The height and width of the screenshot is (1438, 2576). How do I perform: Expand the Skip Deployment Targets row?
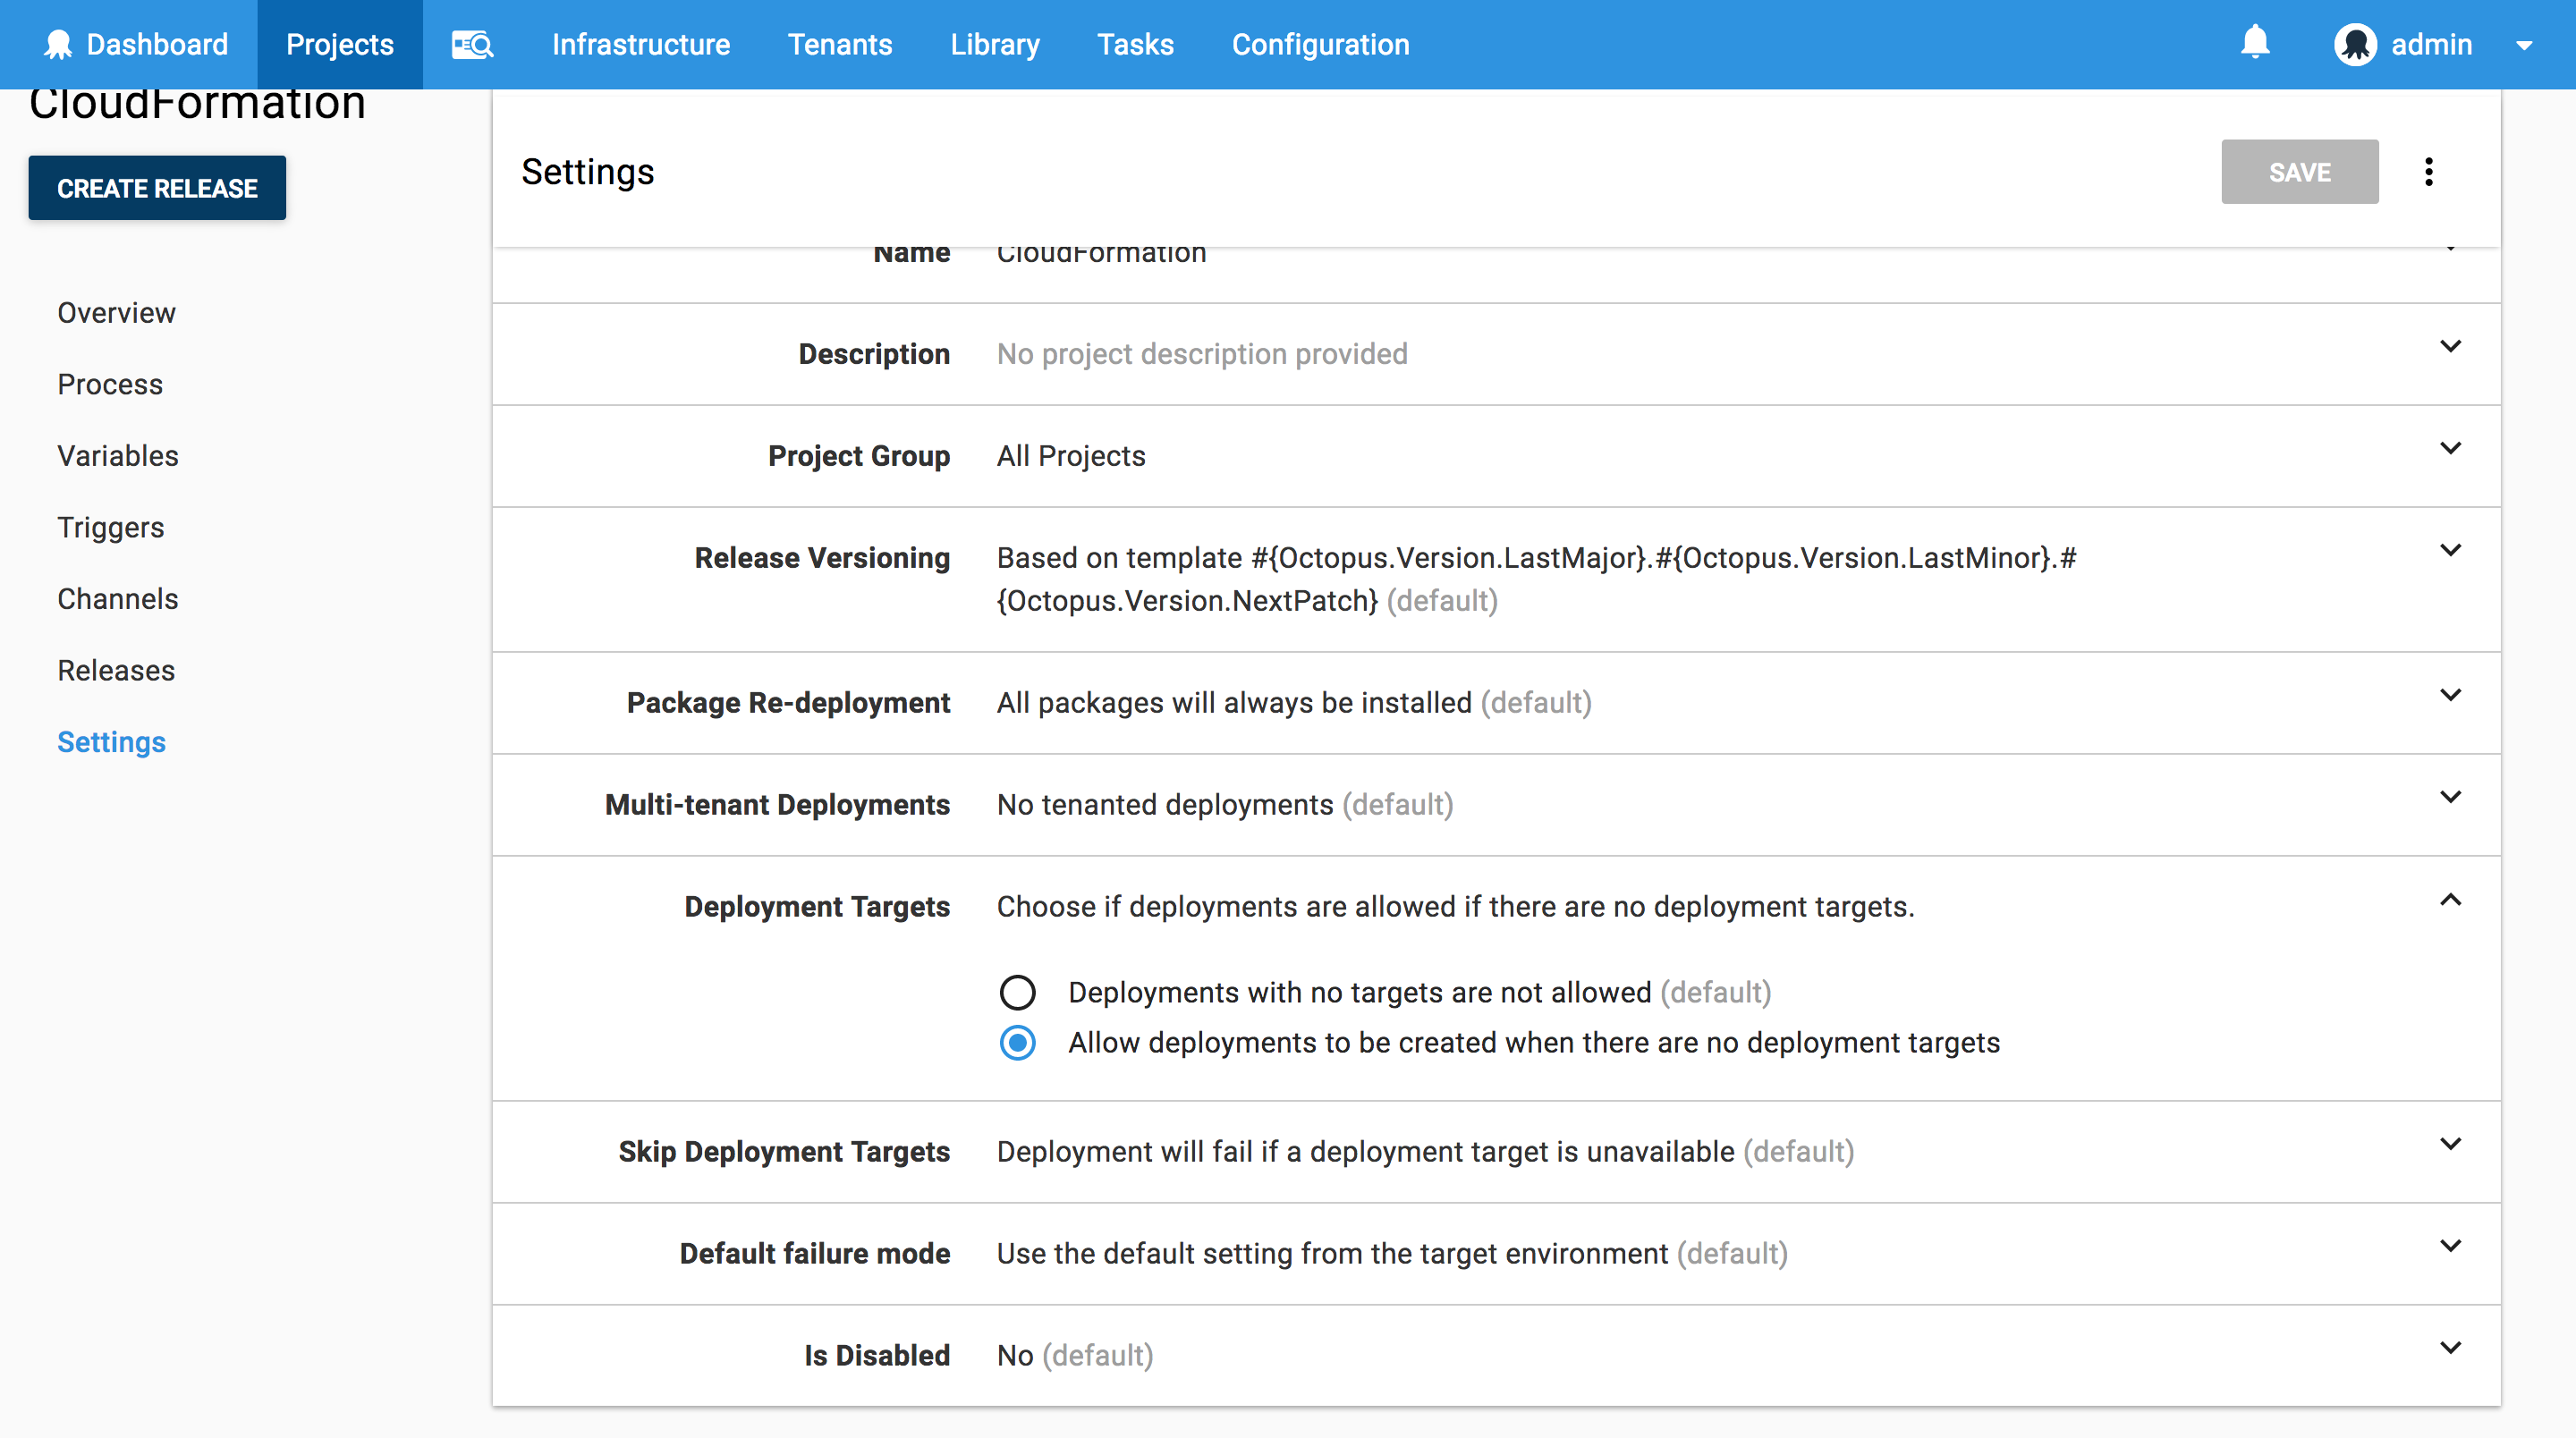click(2450, 1143)
